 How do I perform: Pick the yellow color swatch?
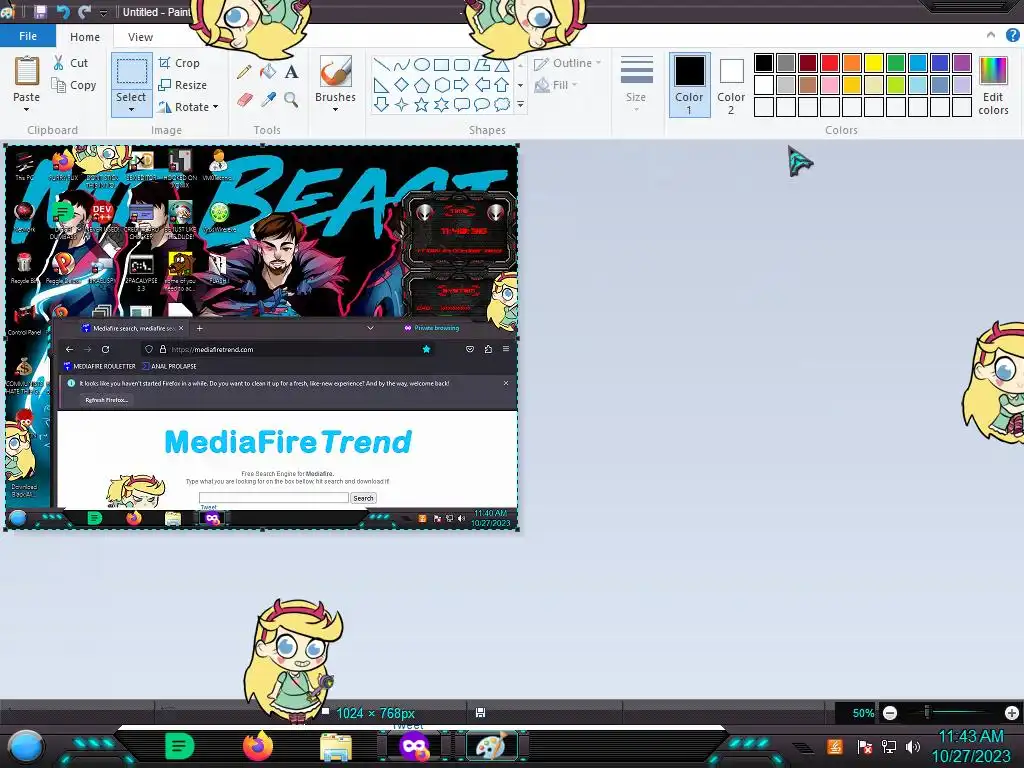[874, 63]
